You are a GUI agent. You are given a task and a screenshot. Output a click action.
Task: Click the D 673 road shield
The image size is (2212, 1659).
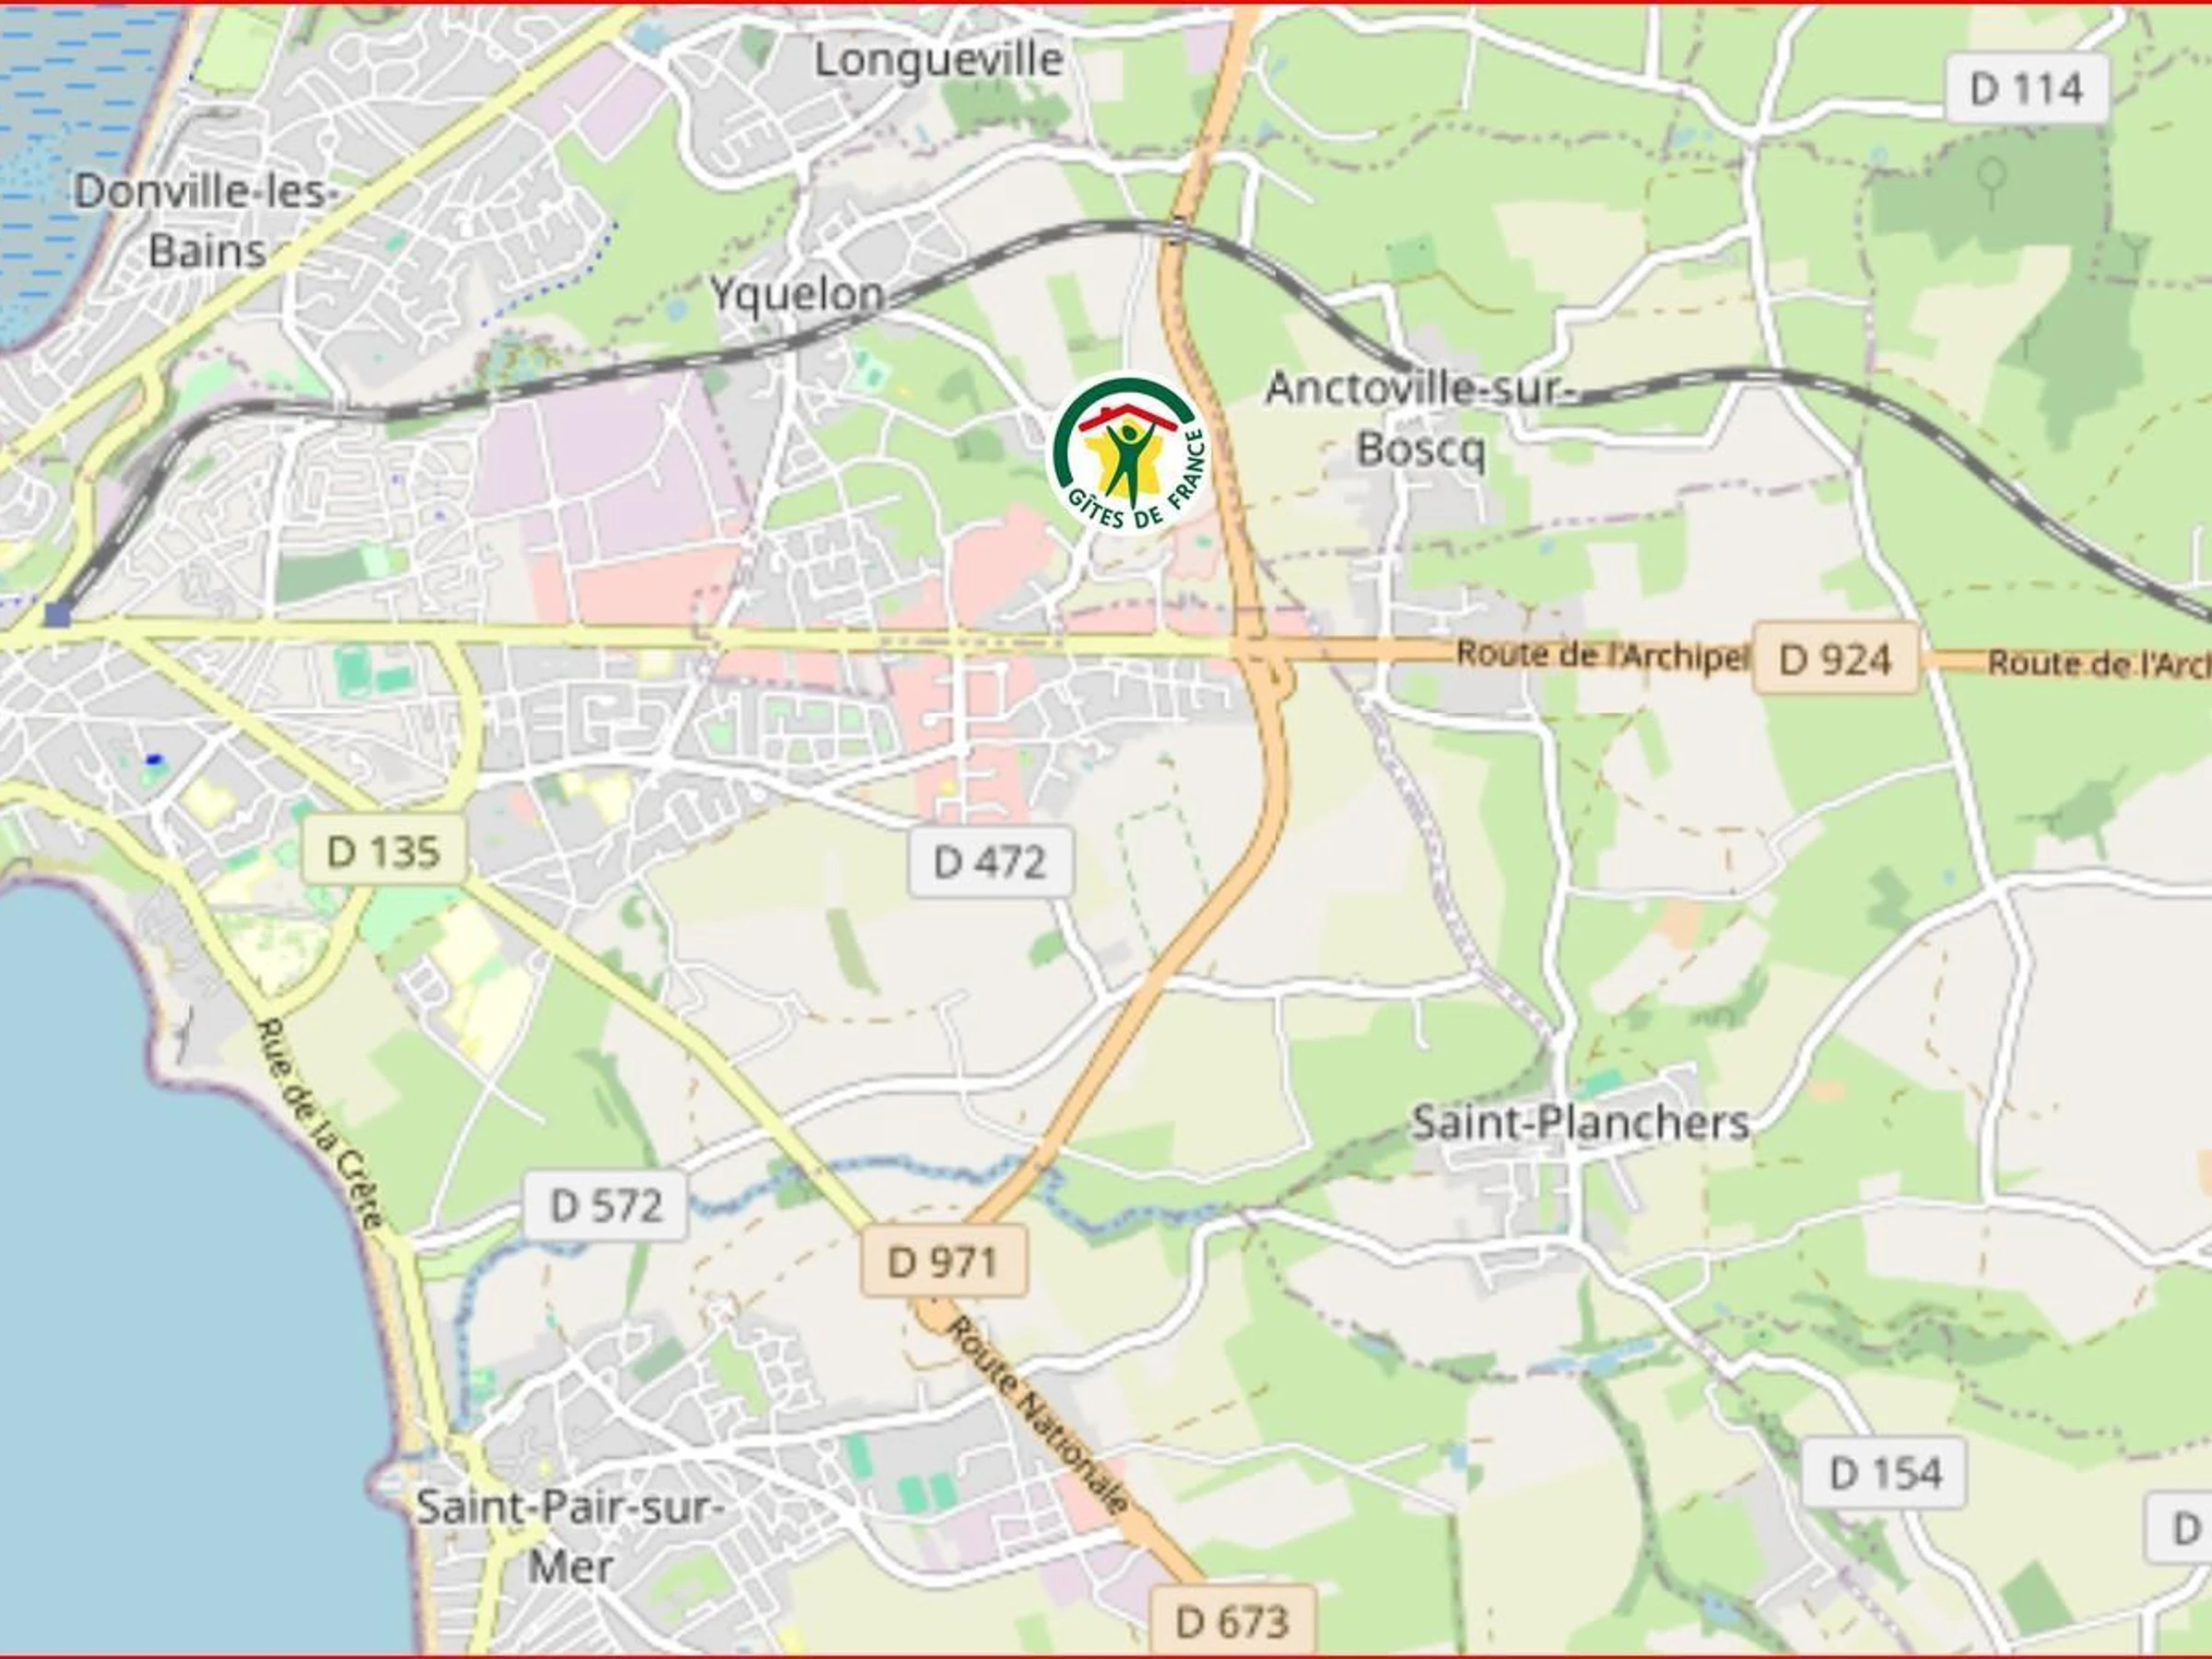point(1232,1620)
